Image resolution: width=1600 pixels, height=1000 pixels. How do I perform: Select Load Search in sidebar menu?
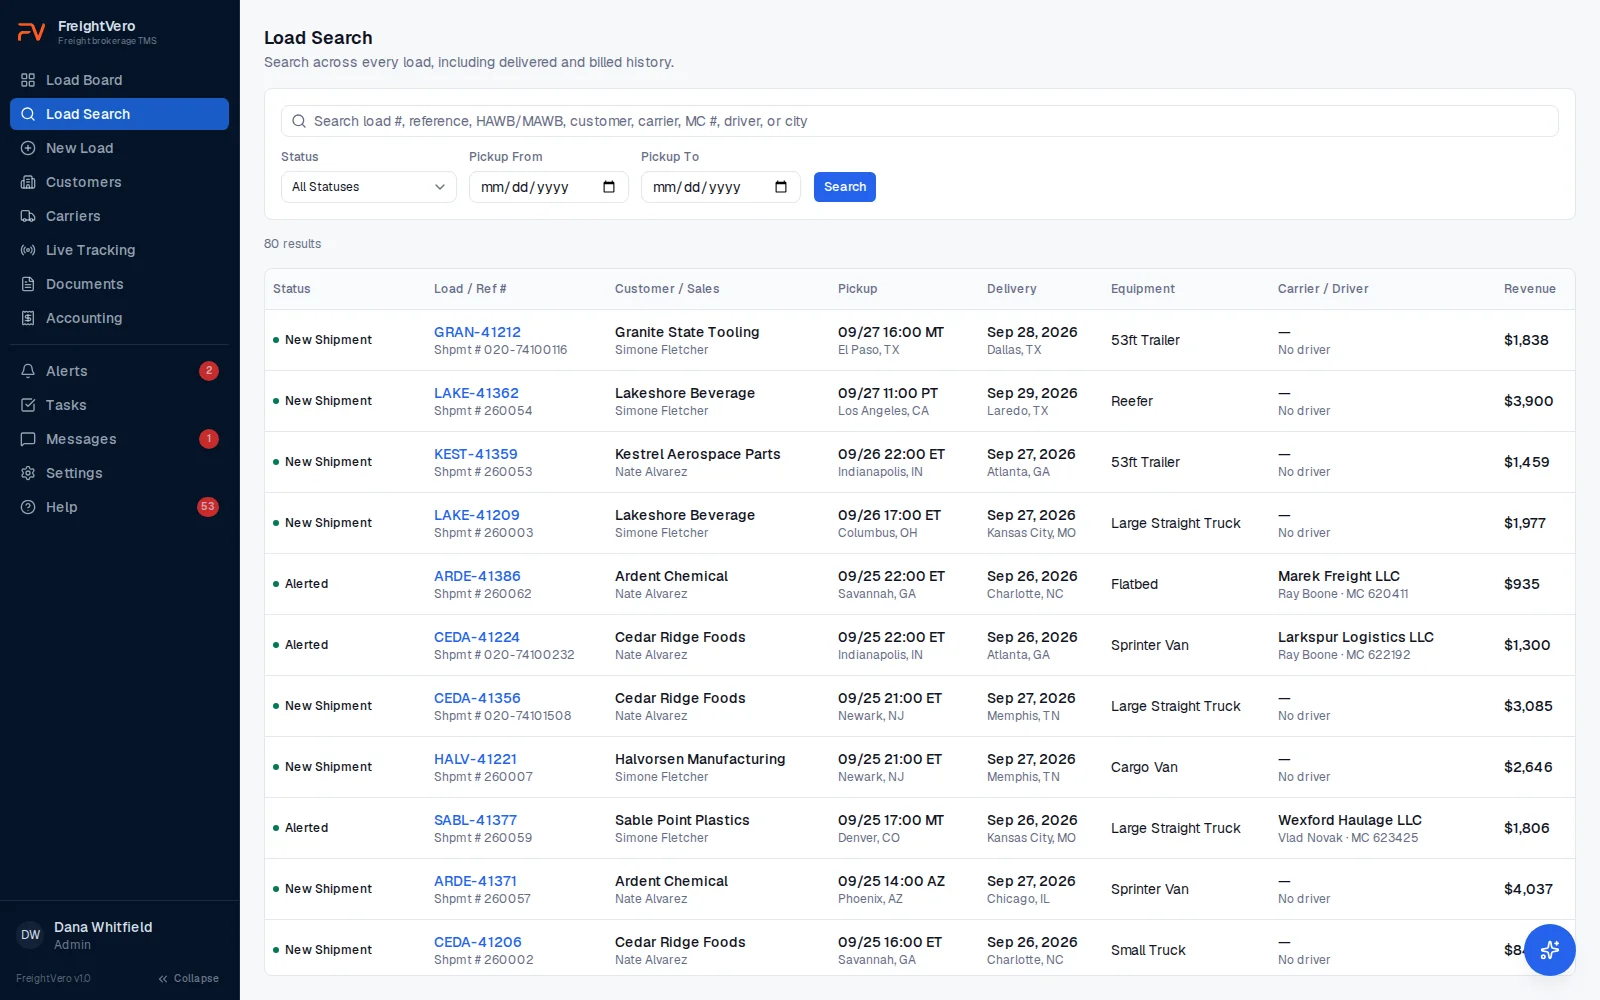(x=119, y=114)
